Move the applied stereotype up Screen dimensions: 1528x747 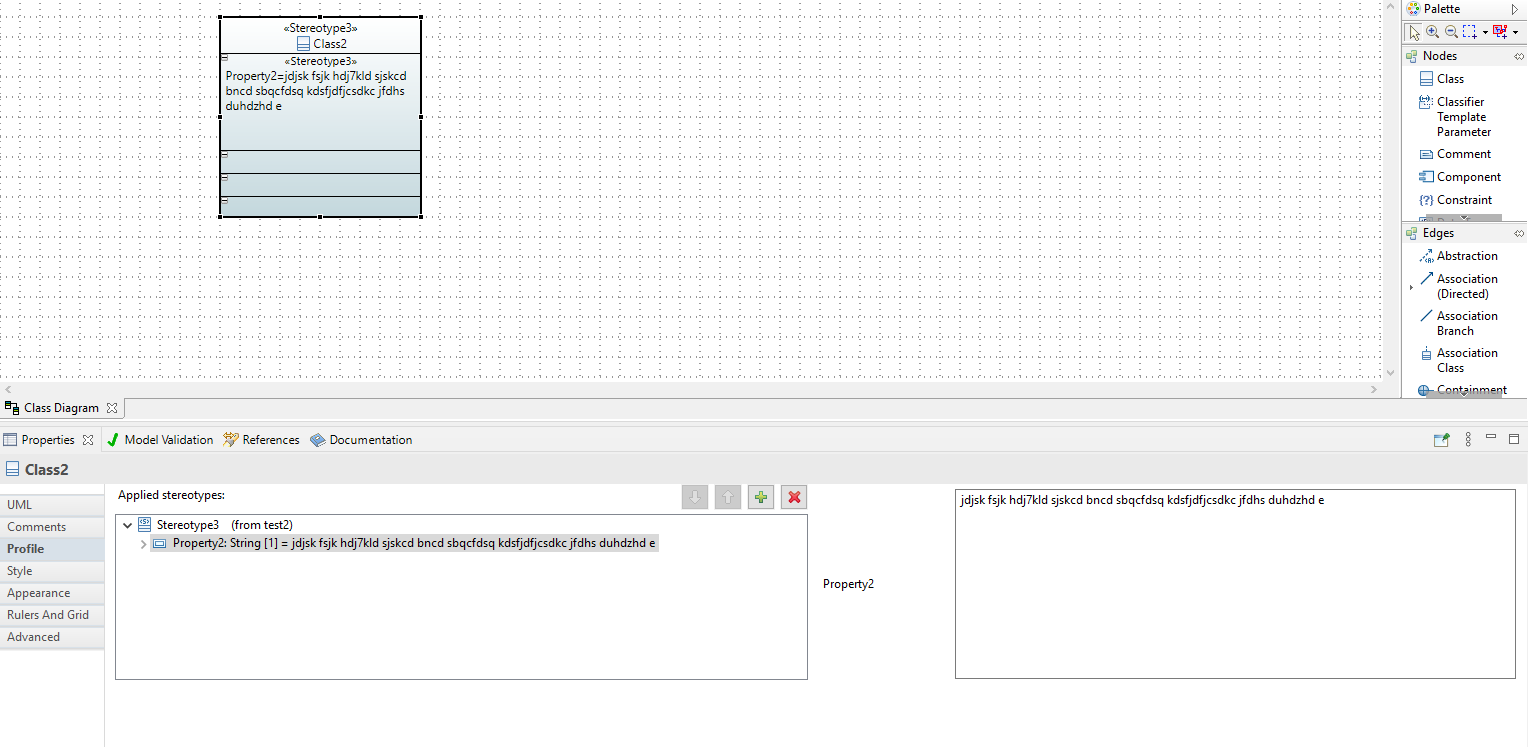[728, 497]
